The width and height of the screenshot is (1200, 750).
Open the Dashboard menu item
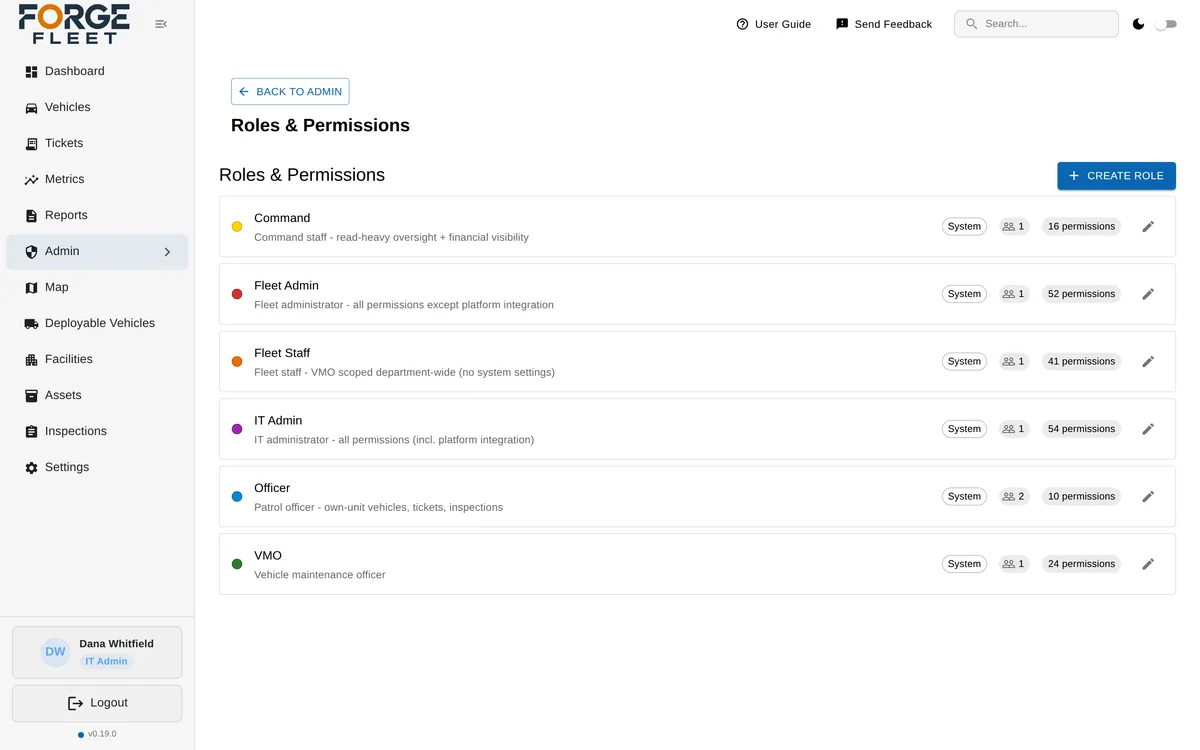[97, 72]
